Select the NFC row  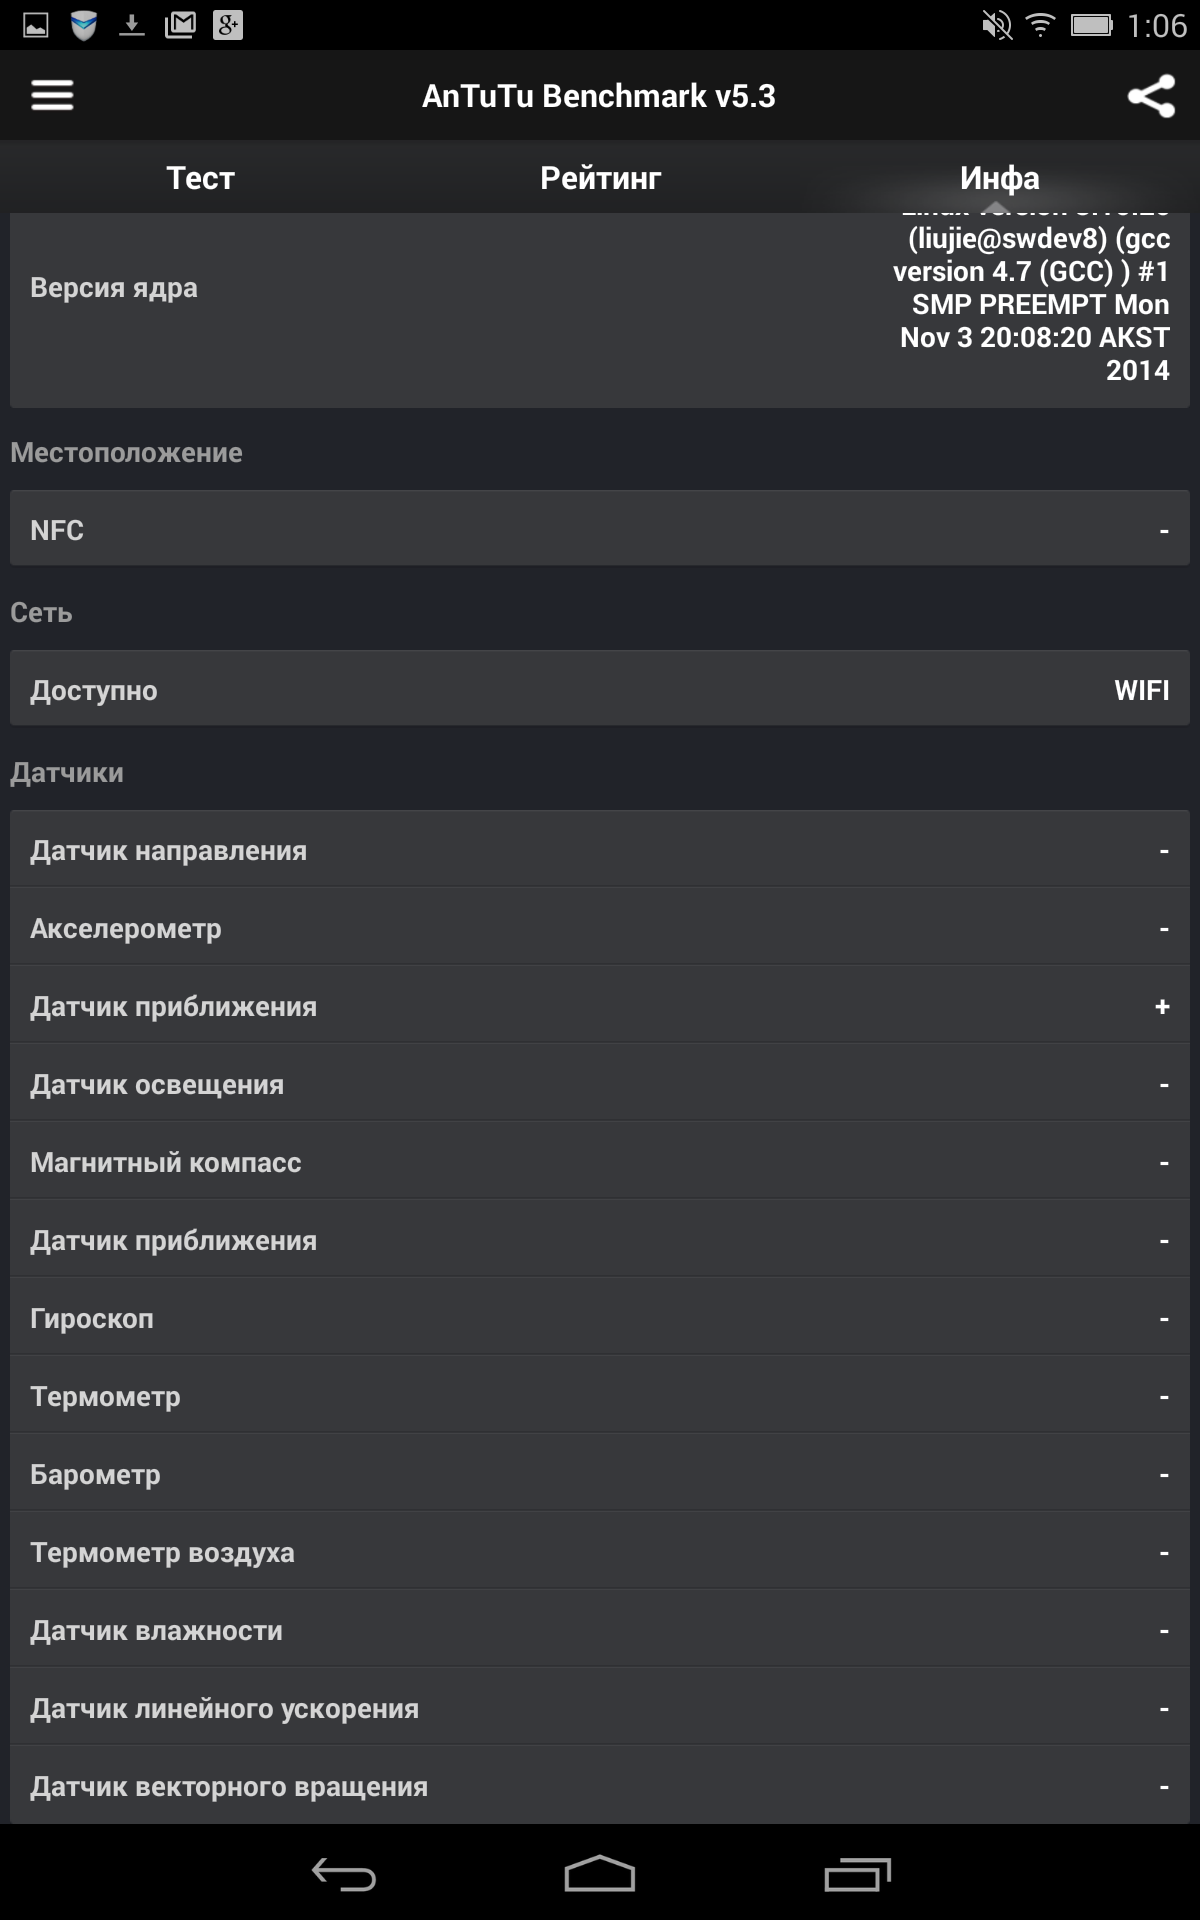(x=600, y=529)
